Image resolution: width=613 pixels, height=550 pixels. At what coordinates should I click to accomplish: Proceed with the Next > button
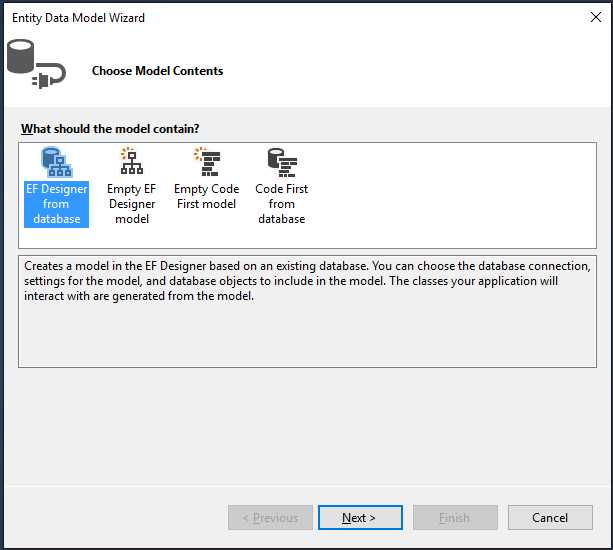(360, 518)
